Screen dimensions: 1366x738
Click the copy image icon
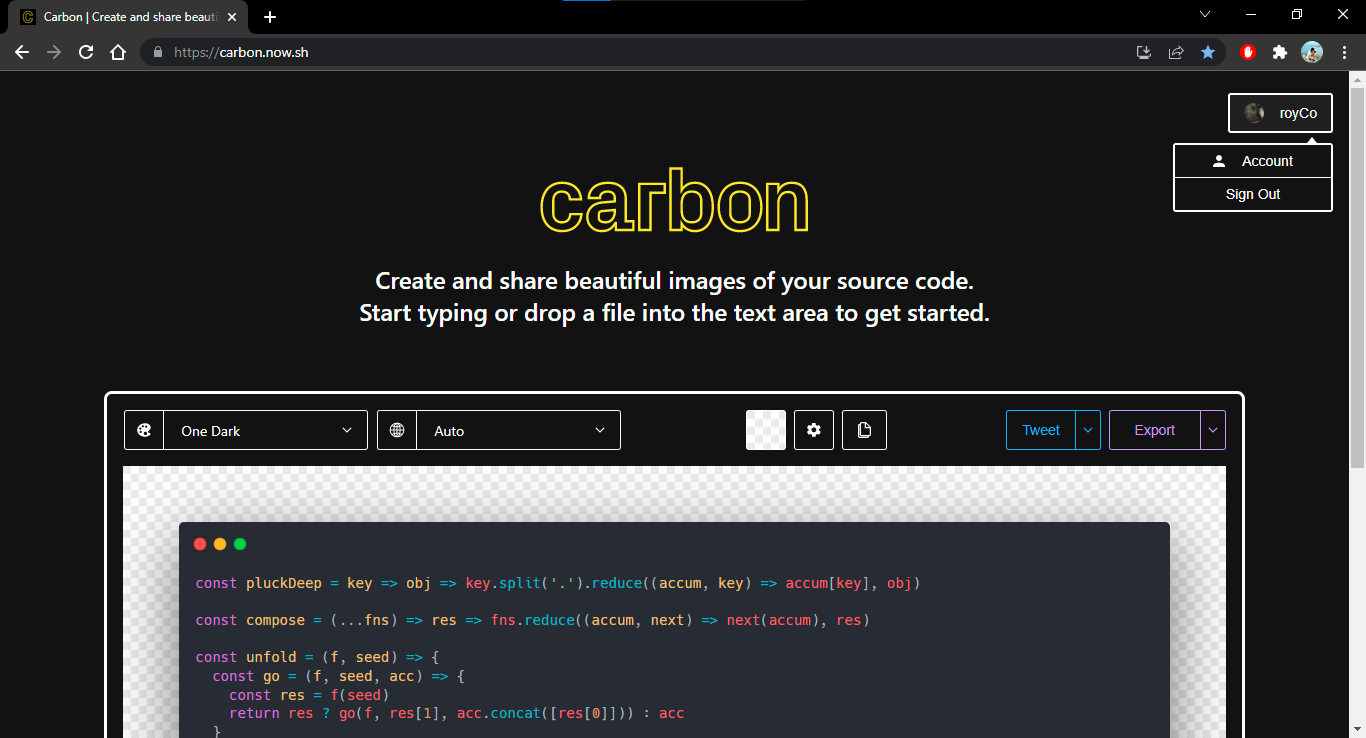[864, 430]
